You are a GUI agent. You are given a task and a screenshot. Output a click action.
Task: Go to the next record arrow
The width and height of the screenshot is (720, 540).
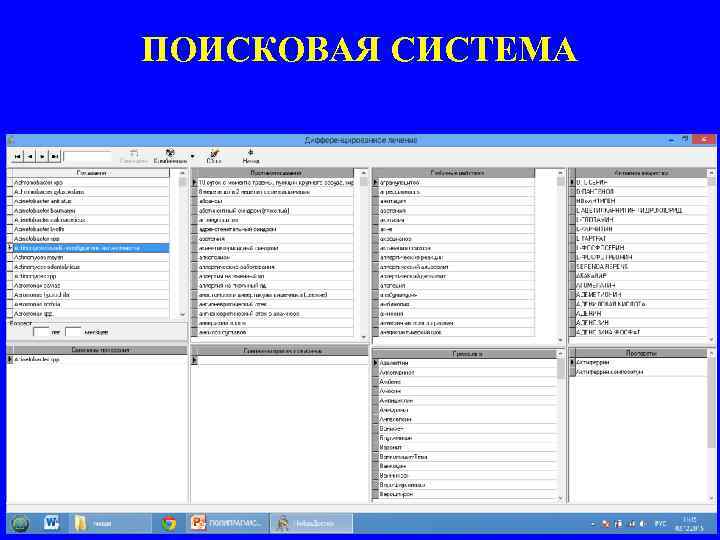[42, 157]
